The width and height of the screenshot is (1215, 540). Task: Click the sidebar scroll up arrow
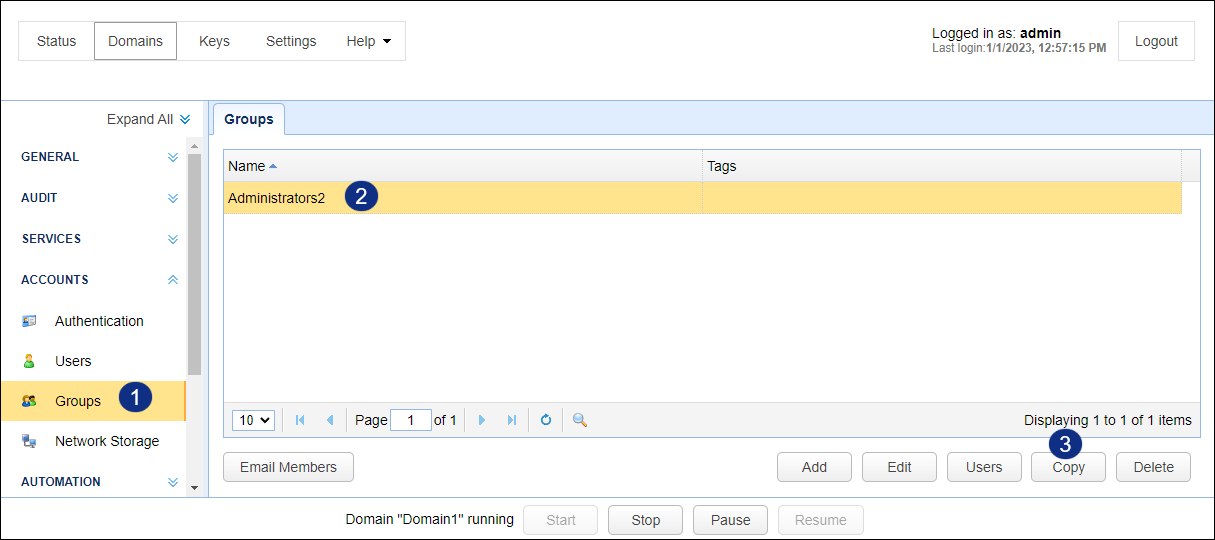pyautogui.click(x=194, y=146)
